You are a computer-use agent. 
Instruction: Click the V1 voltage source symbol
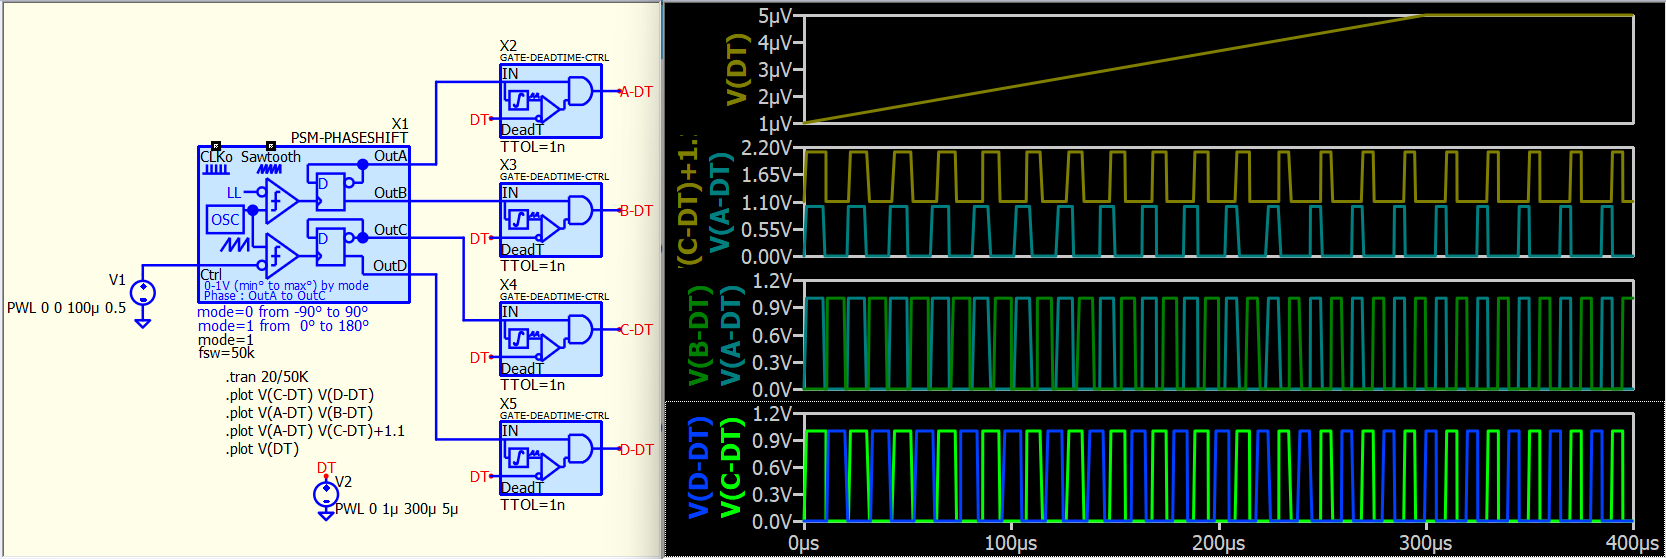coord(143,293)
